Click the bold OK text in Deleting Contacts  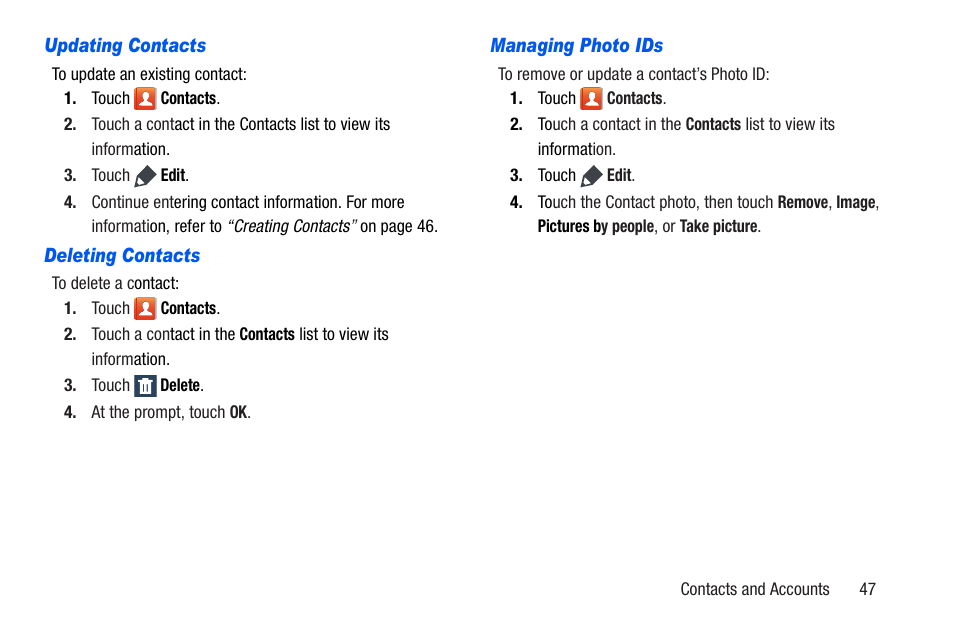pyautogui.click(x=238, y=413)
